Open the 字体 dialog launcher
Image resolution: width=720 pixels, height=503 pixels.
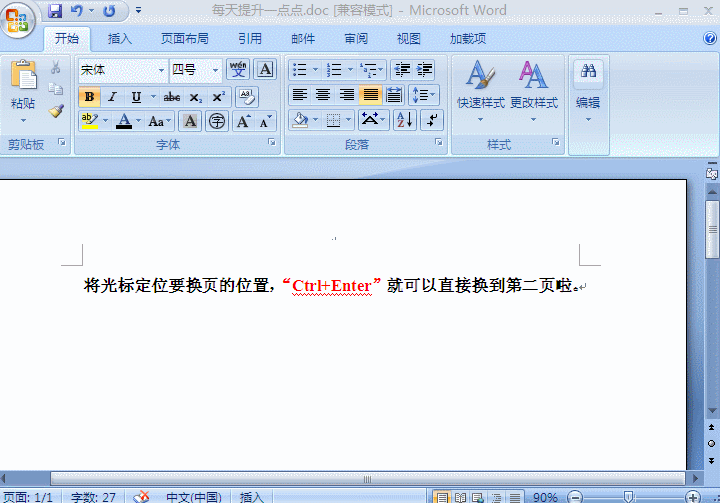pyautogui.click(x=272, y=142)
